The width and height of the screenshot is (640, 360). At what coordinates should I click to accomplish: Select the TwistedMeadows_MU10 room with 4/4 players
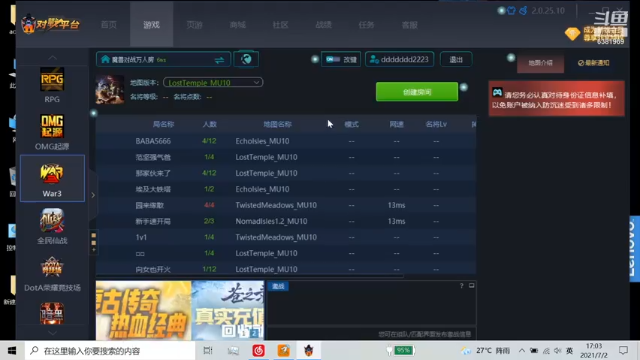tap(286, 205)
